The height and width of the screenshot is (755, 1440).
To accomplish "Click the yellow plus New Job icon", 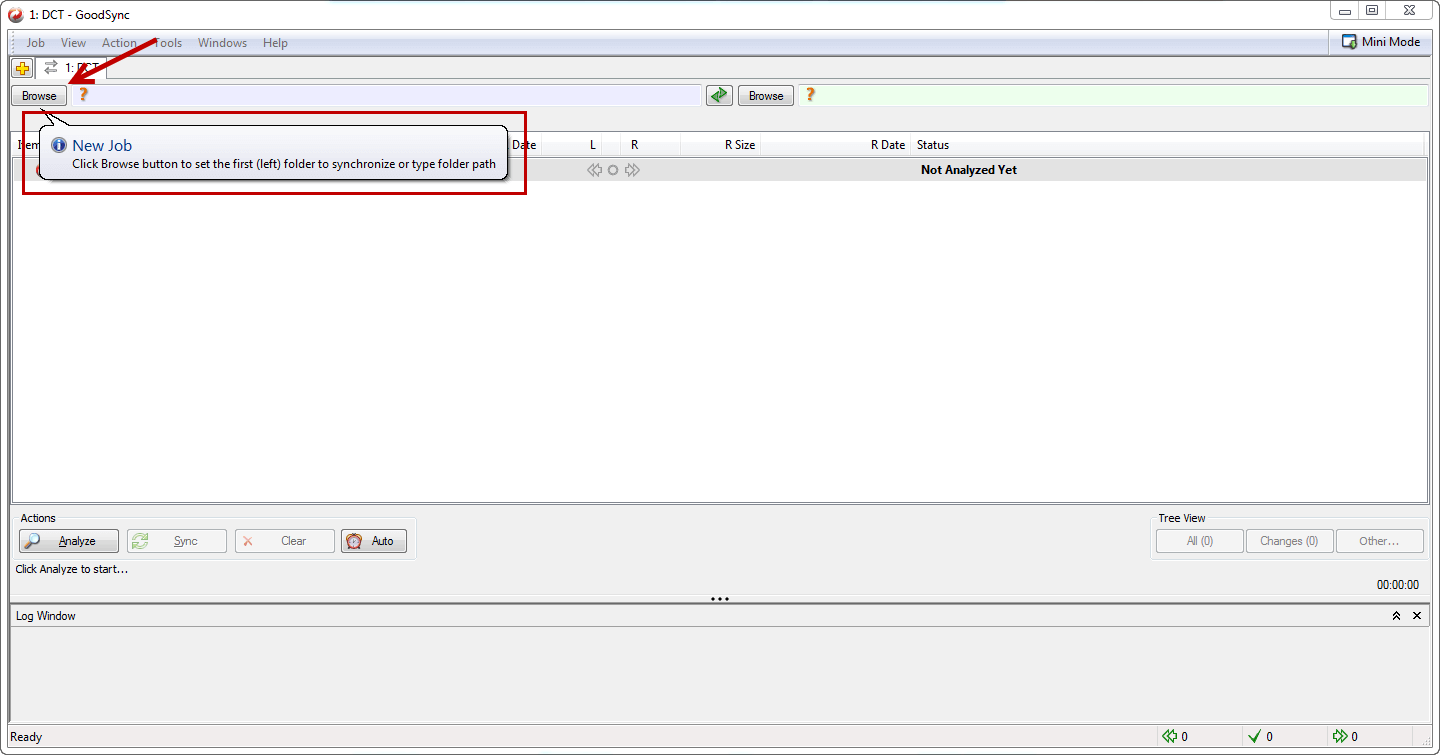I will click(x=22, y=68).
